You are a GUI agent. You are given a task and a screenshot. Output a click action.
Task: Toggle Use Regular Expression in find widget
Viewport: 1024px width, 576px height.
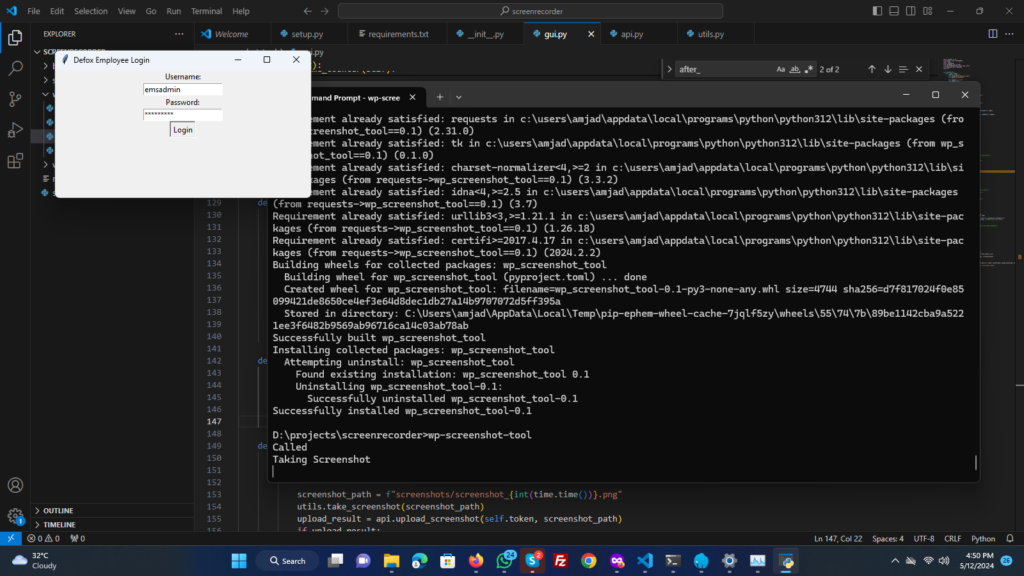pyautogui.click(x=809, y=69)
